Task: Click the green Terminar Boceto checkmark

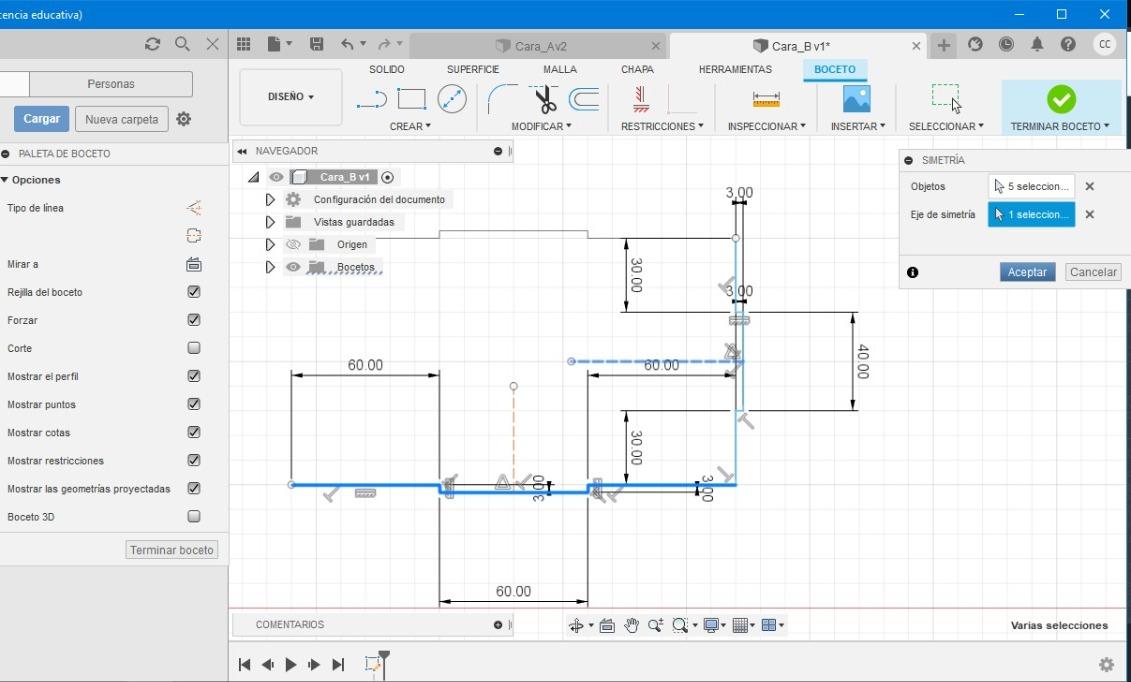Action: (1061, 99)
